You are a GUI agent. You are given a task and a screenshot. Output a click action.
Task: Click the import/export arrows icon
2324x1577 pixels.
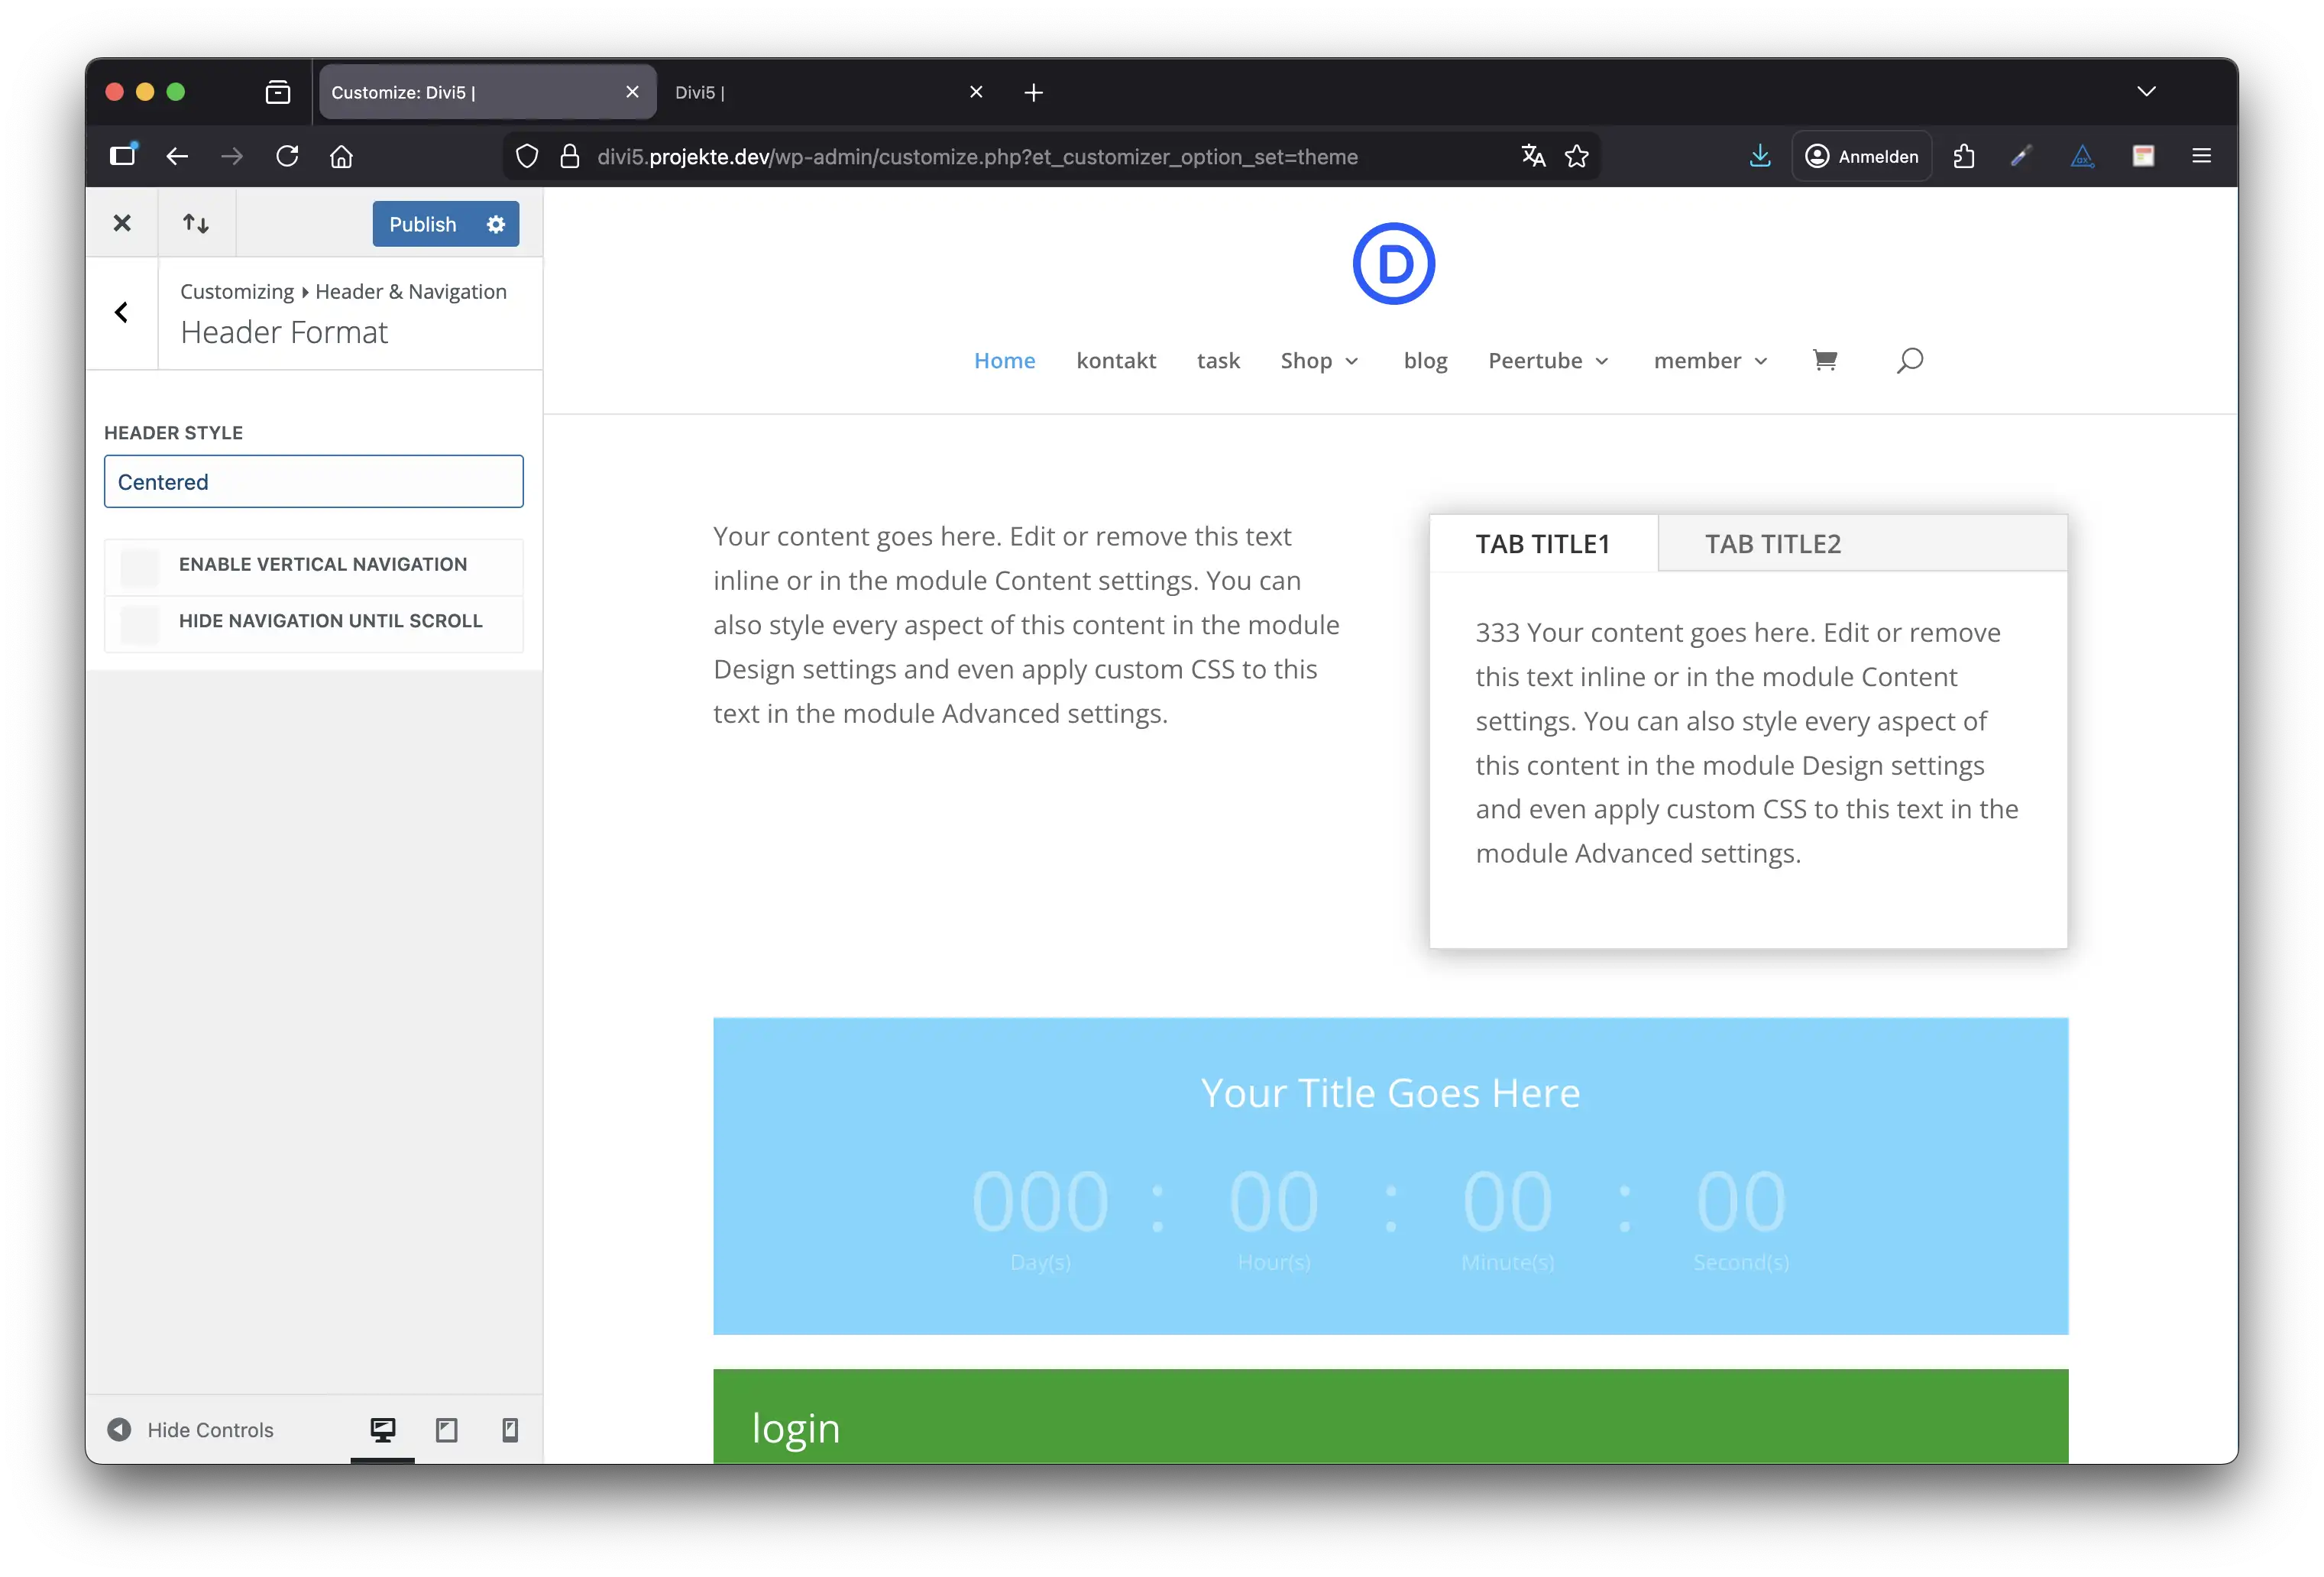[x=196, y=223]
